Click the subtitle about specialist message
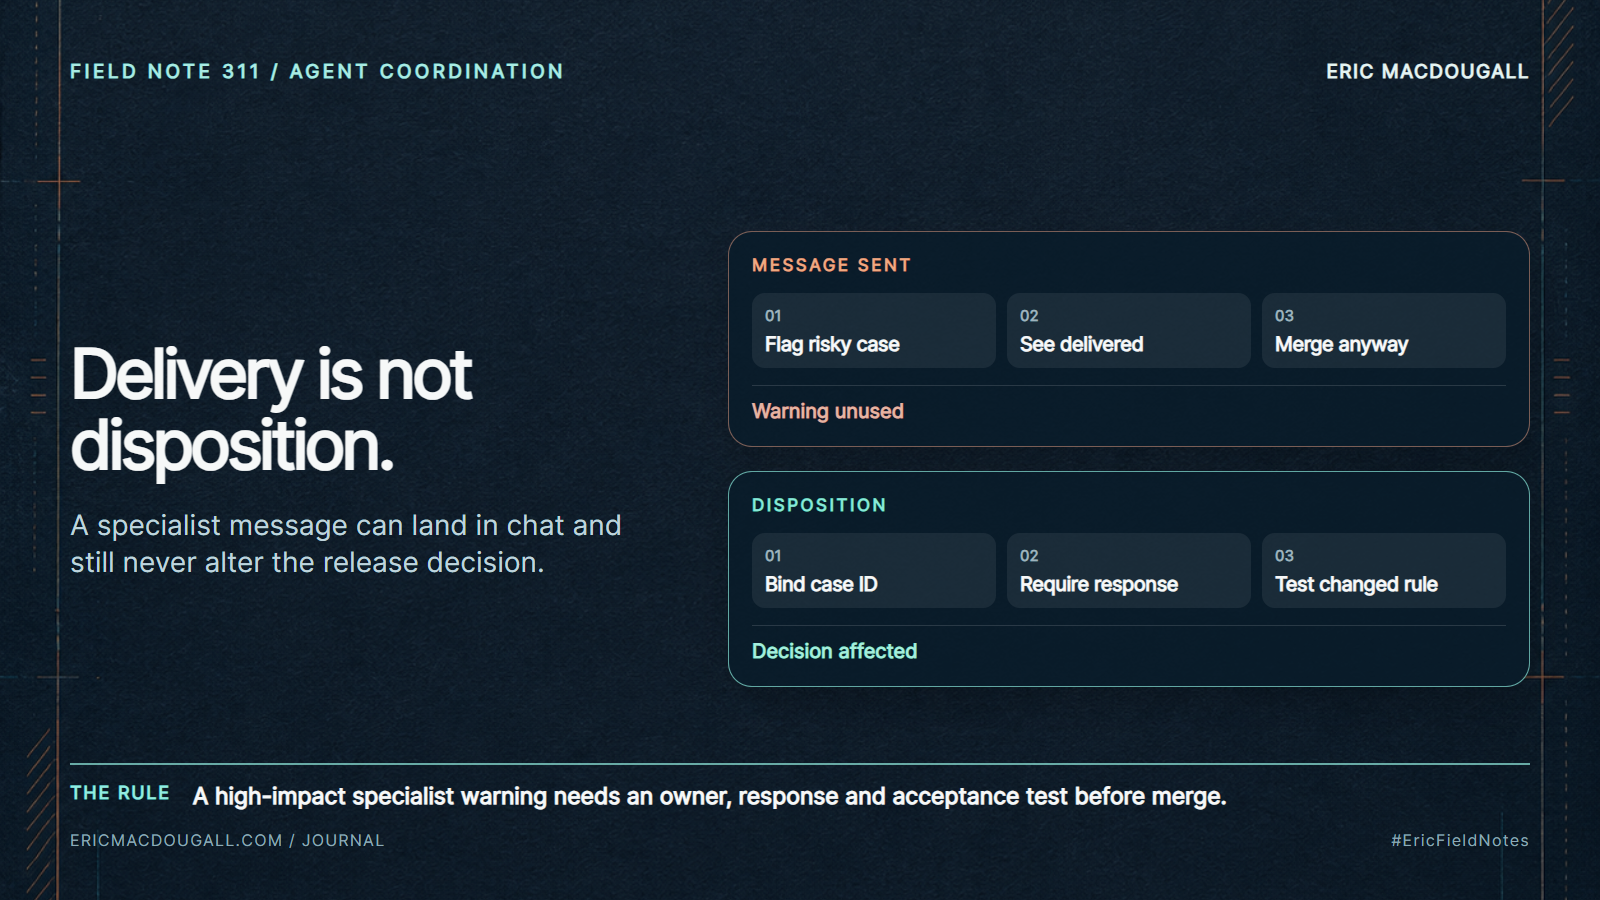The width and height of the screenshot is (1600, 900). (x=346, y=544)
